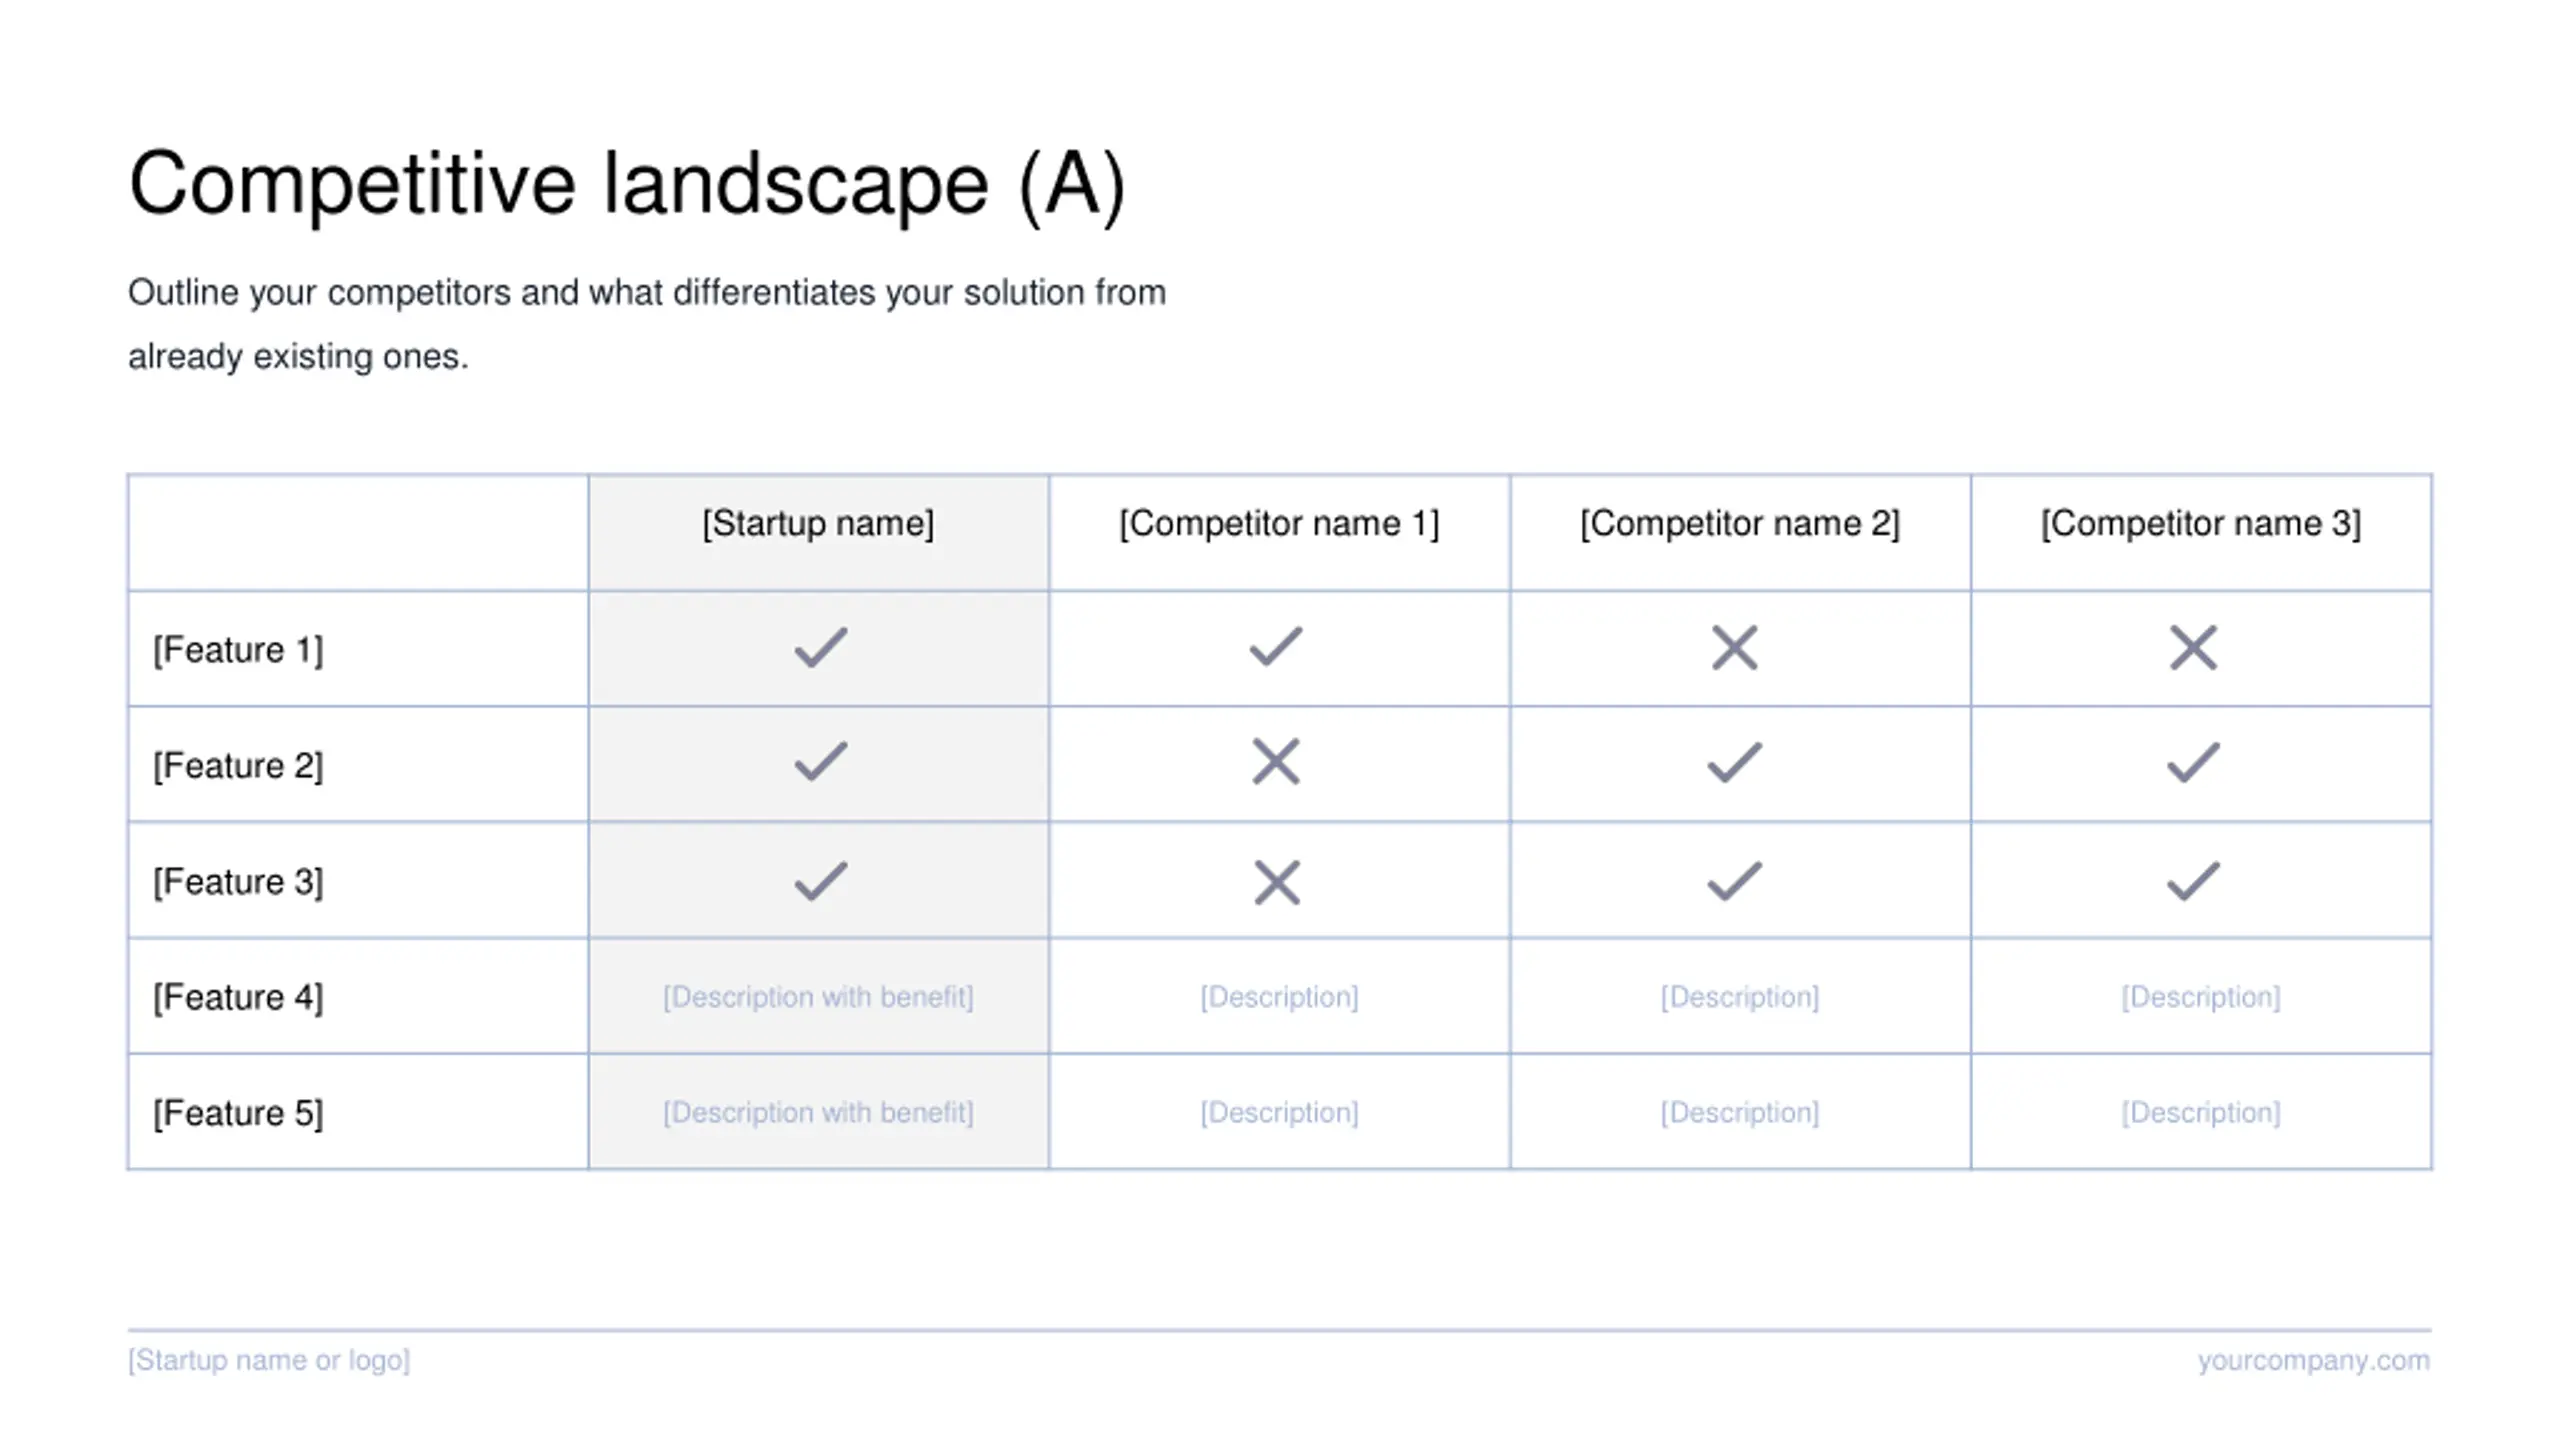The height and width of the screenshot is (1440, 2560).
Task: Click the Feature 1 cross under Competitor name 2
Action: click(1734, 647)
